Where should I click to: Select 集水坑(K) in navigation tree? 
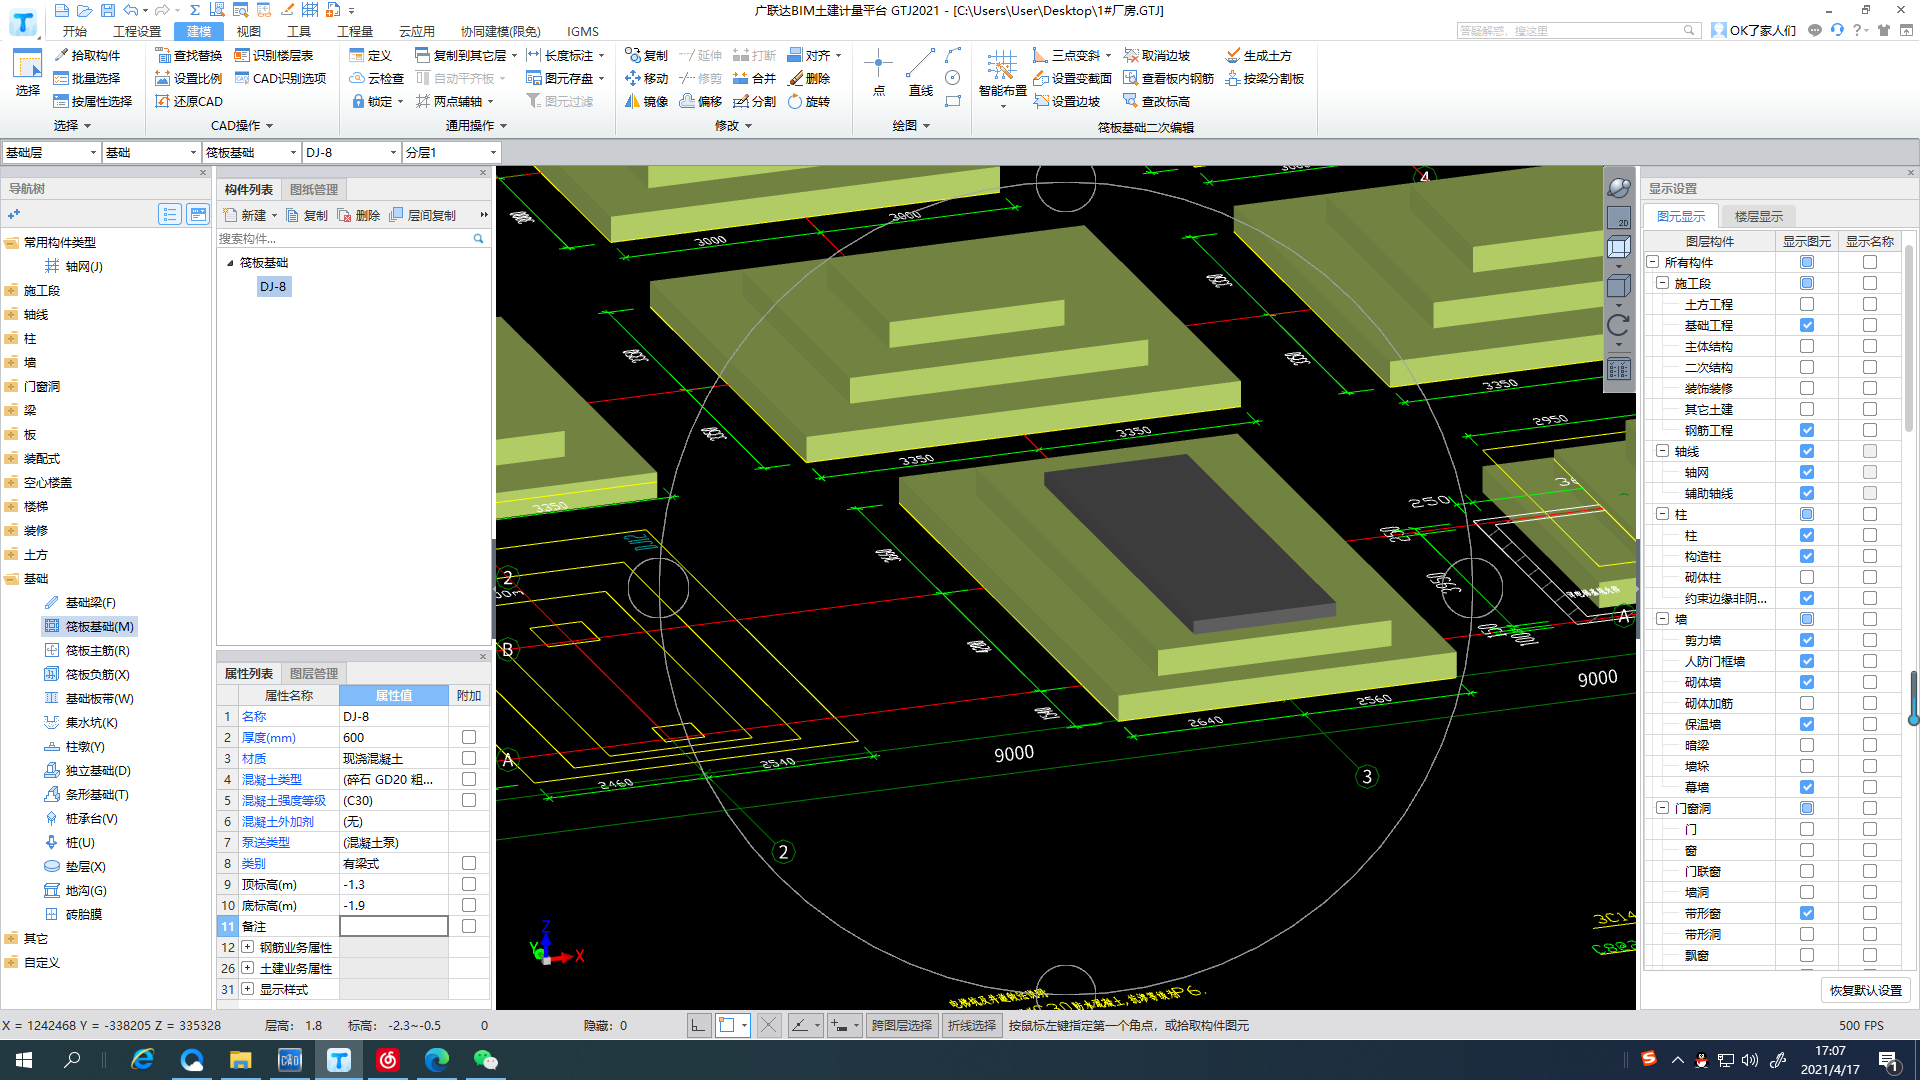[x=81, y=722]
